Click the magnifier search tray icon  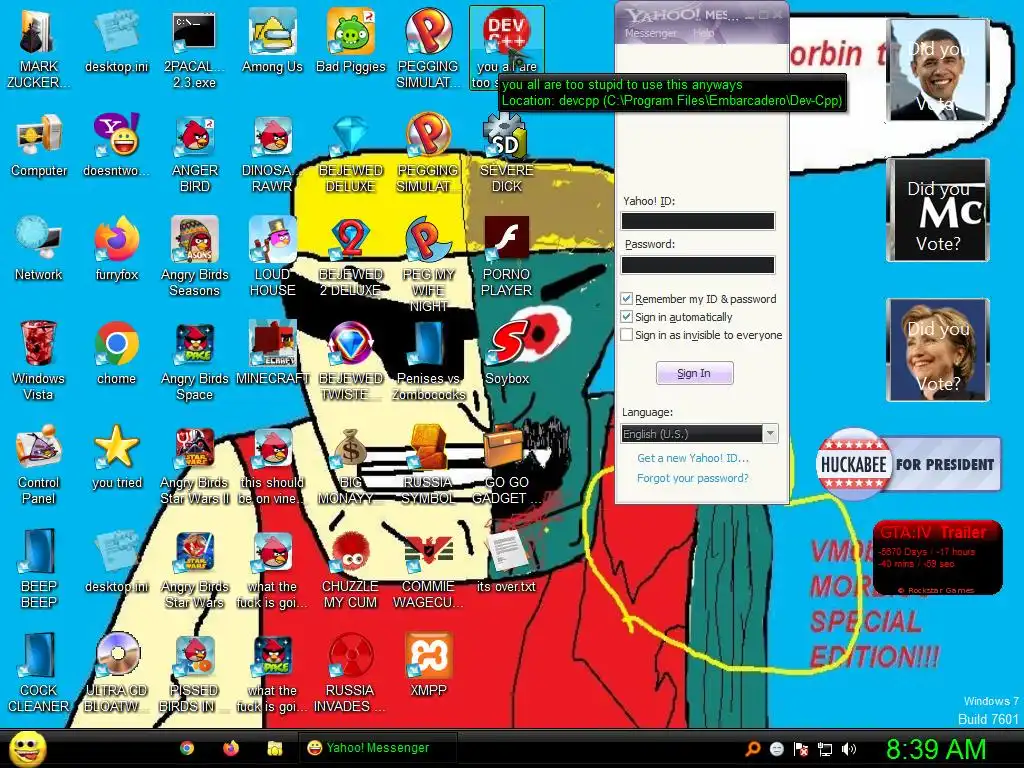point(752,749)
